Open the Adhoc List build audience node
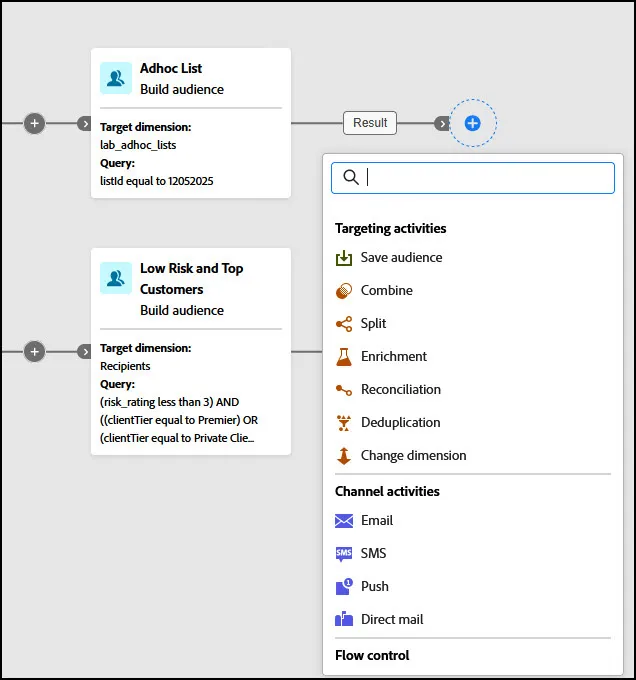 click(x=191, y=123)
